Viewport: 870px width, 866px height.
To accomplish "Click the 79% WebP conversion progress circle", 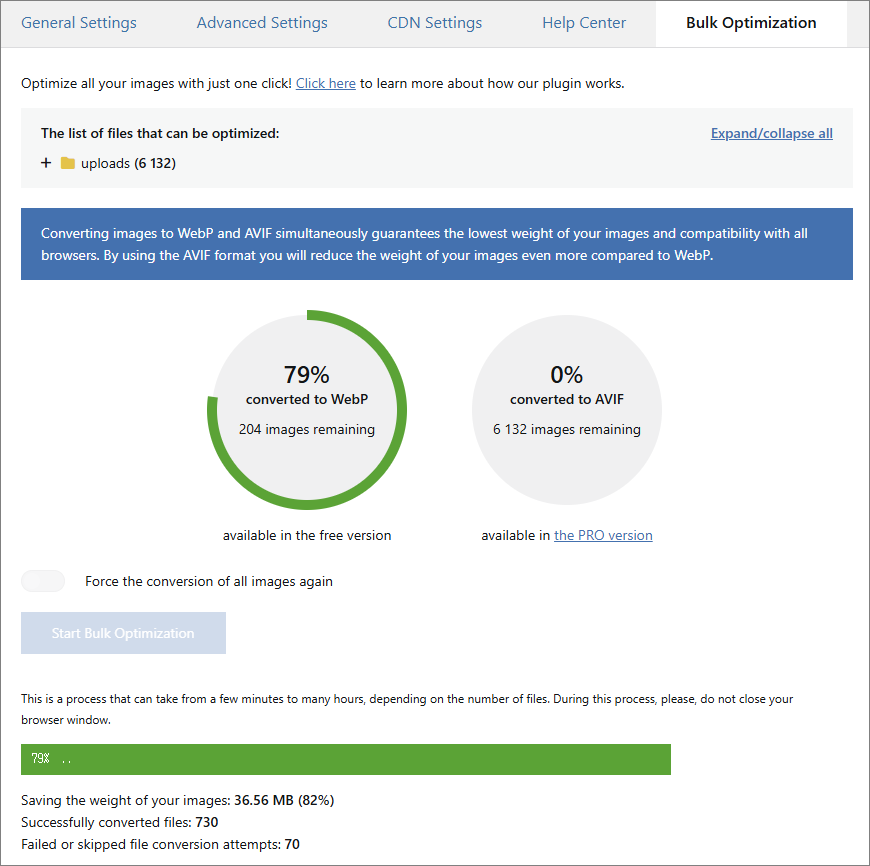I will coord(307,410).
